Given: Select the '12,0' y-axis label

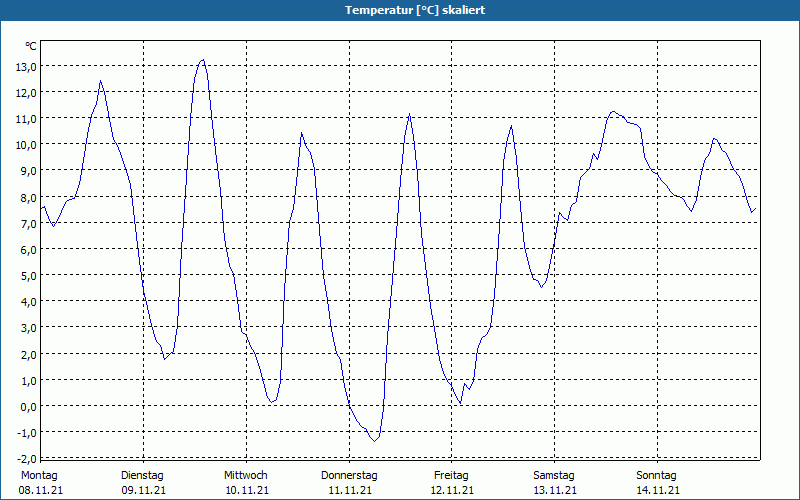Looking at the screenshot, I should tap(26, 93).
